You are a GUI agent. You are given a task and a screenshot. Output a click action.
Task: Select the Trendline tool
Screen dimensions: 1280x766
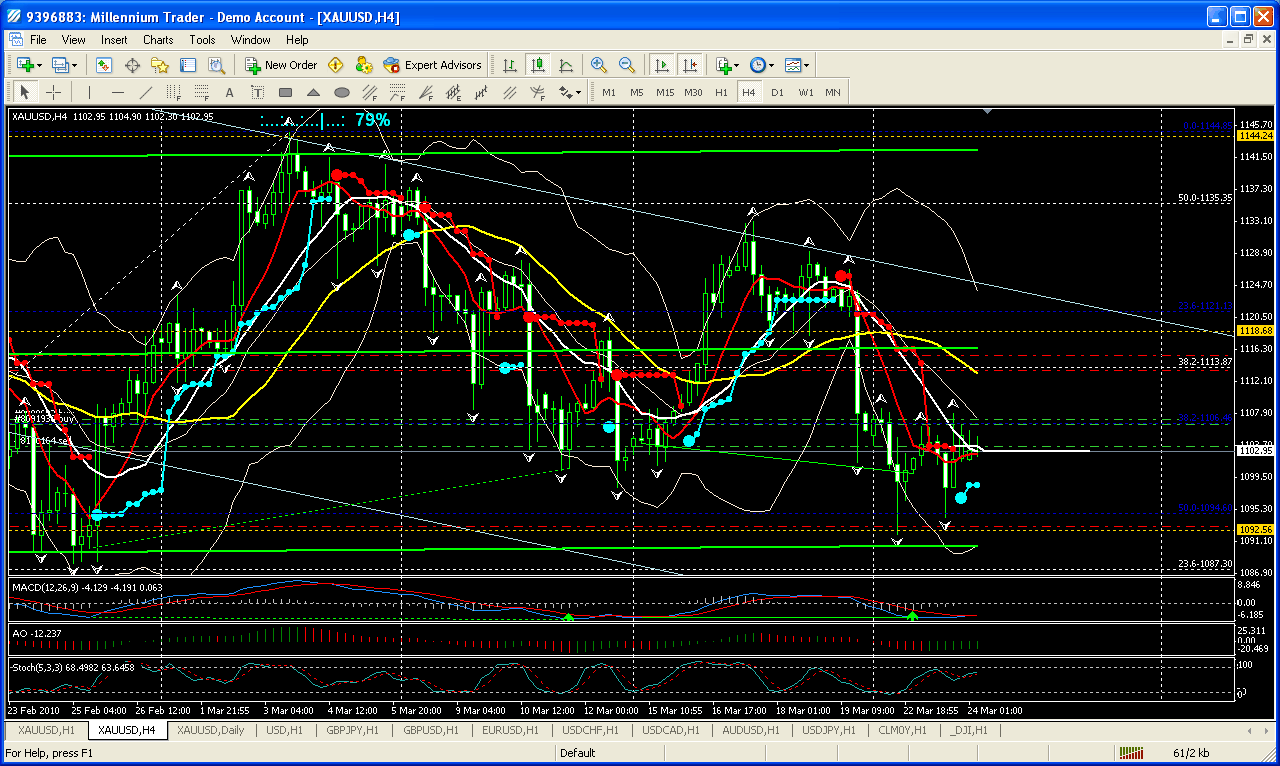click(x=145, y=92)
